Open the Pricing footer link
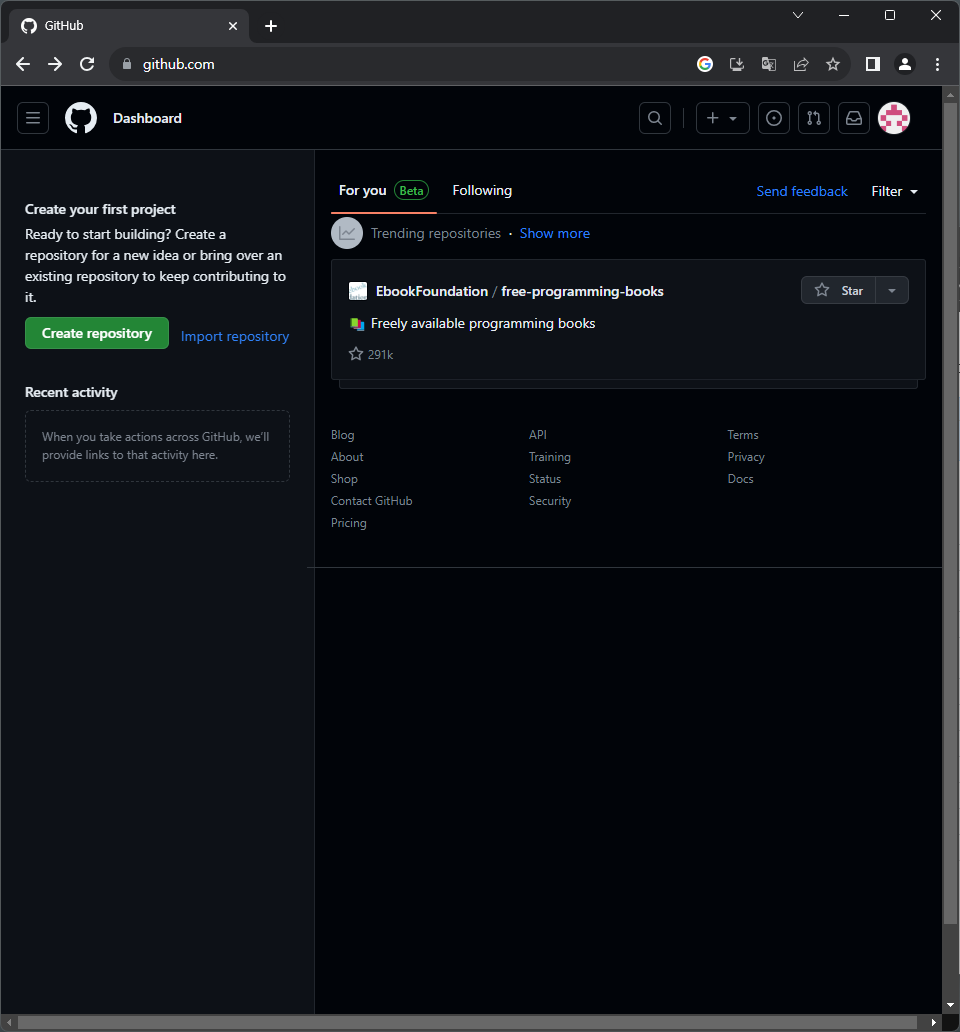The image size is (960, 1032). click(x=349, y=523)
